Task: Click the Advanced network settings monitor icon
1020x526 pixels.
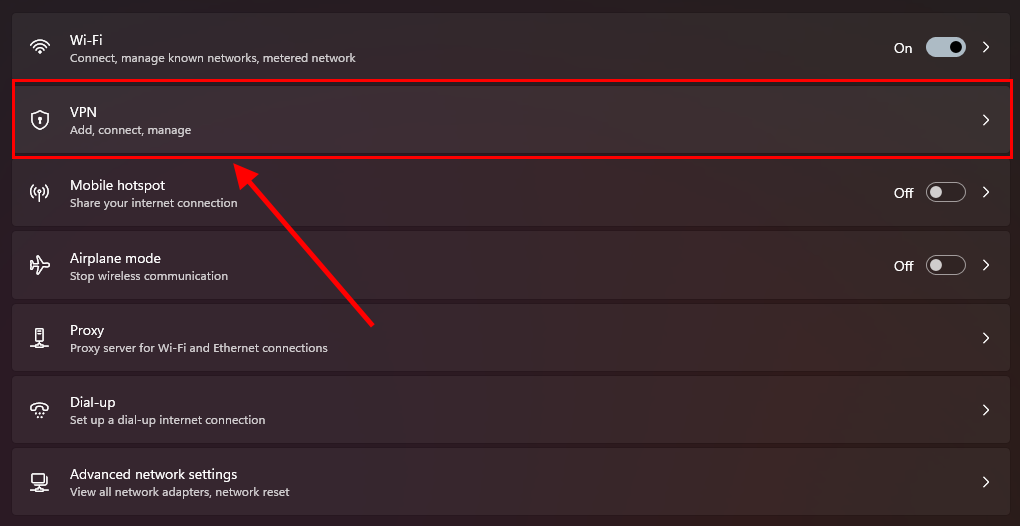Action: pos(40,482)
